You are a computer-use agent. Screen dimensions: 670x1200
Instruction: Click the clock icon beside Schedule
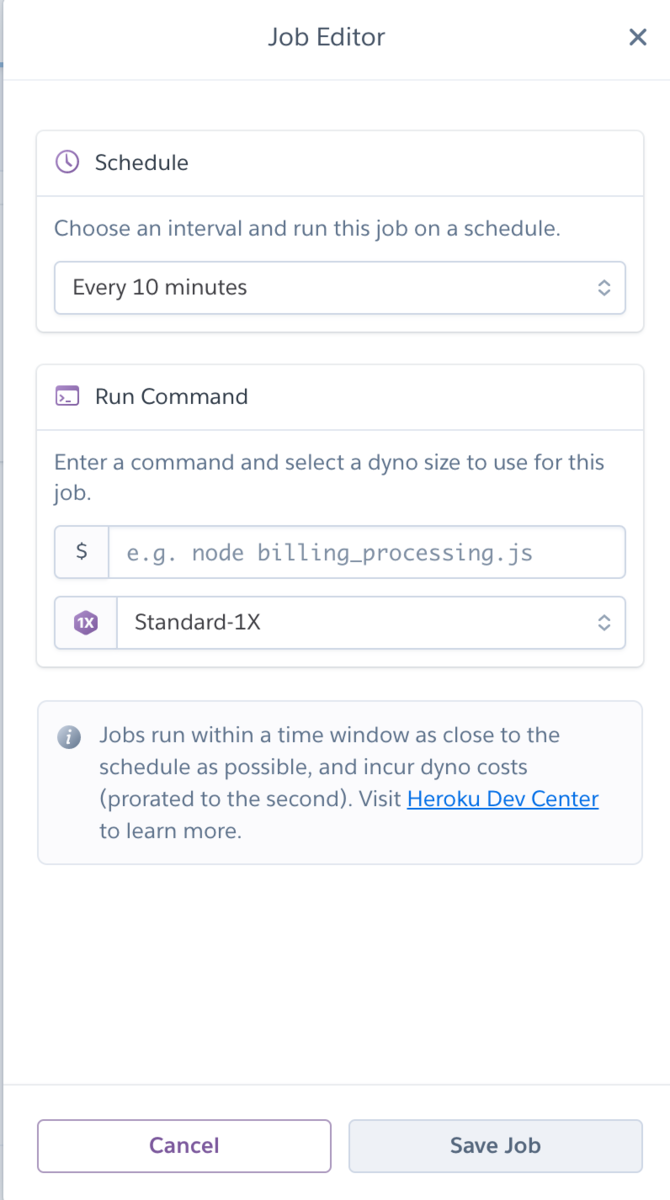pyautogui.click(x=66, y=162)
